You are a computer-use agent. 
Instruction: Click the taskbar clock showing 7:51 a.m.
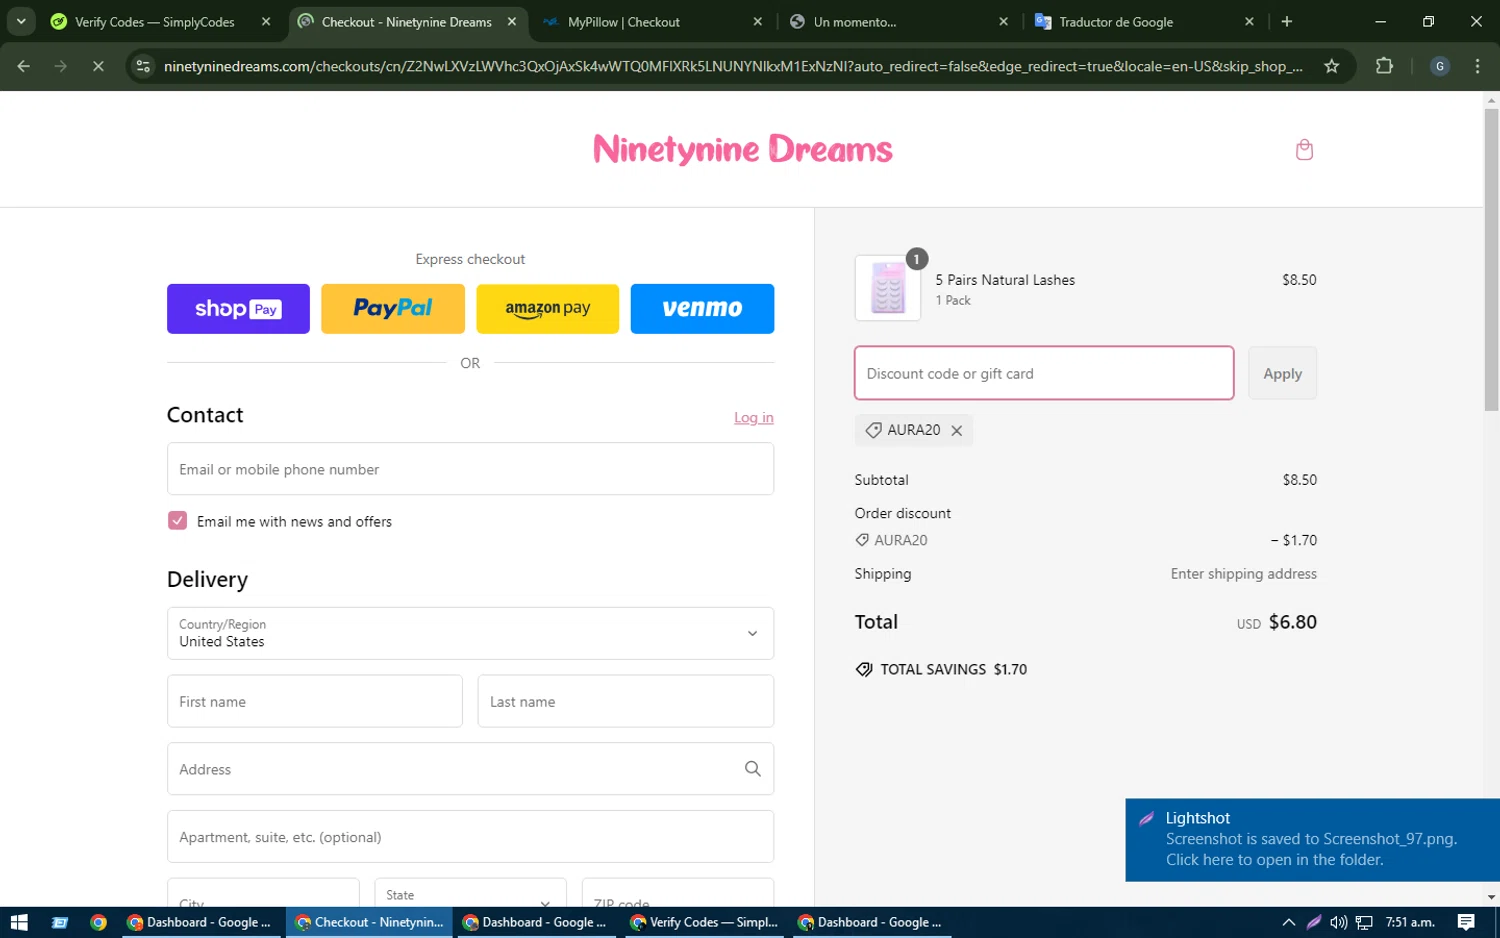[1410, 922]
